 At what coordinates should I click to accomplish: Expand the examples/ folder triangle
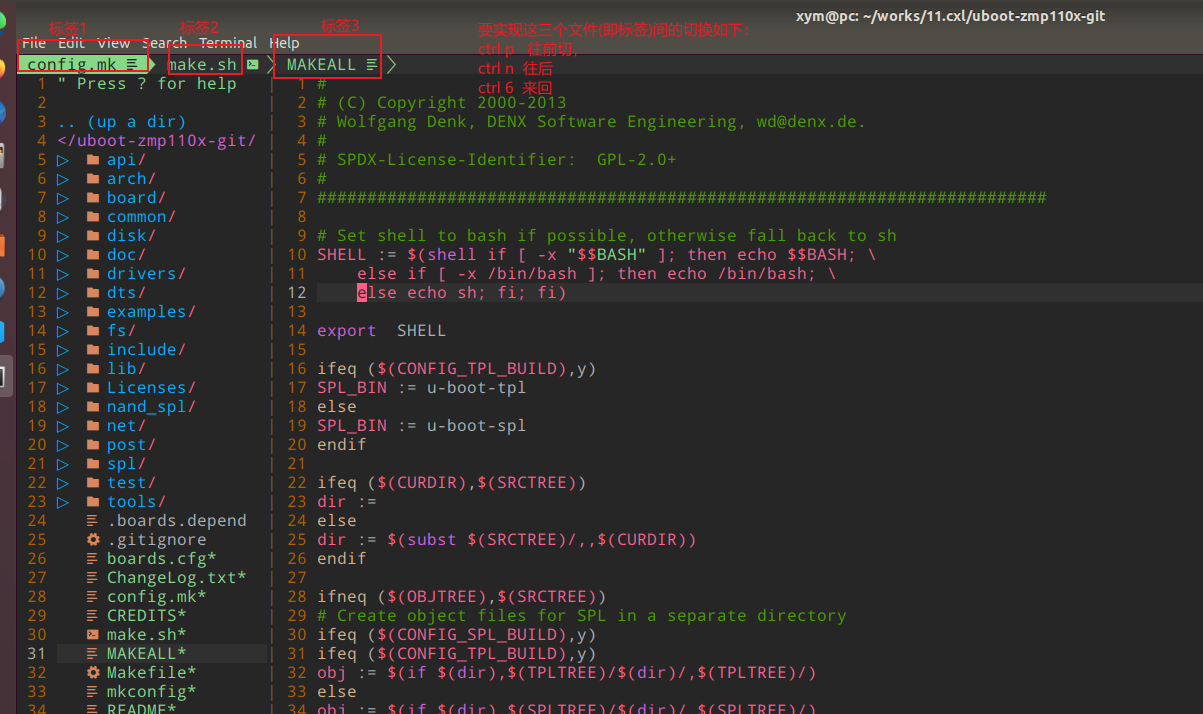(63, 312)
